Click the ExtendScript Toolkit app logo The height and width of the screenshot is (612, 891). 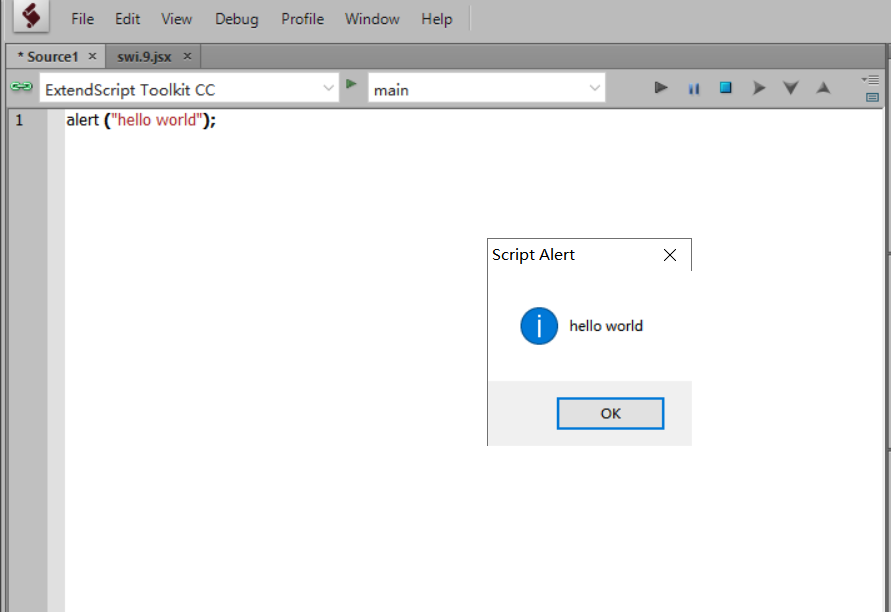[x=31, y=15]
